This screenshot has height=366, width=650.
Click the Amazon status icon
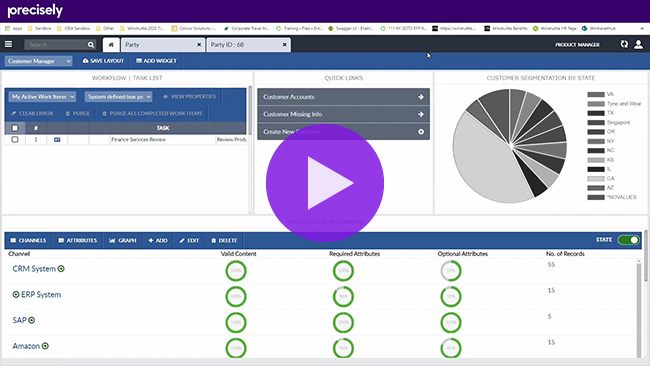45,346
